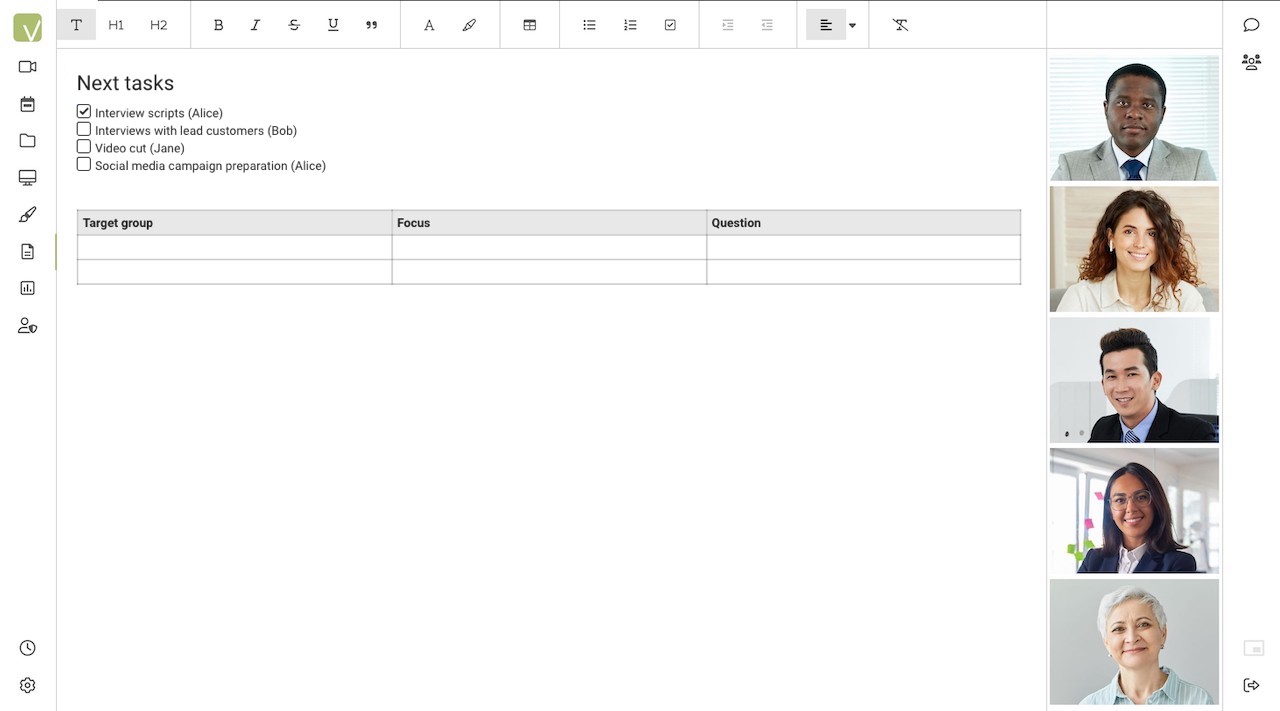Viewport: 1280px width, 711px height.
Task: Mark Interviews with lead customers (Bob) done
Action: 83,129
